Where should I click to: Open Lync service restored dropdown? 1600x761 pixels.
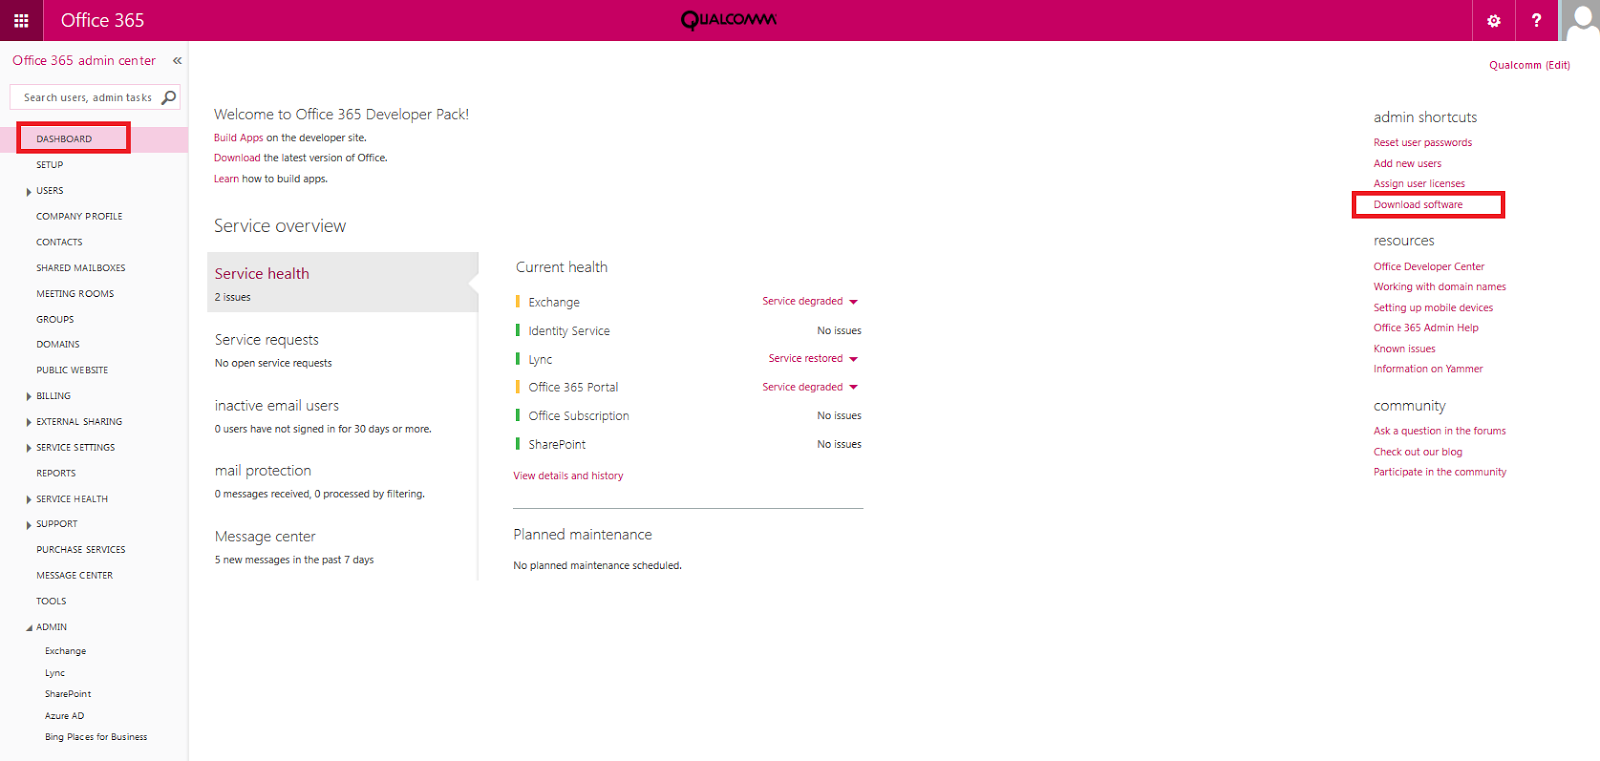[813, 358]
